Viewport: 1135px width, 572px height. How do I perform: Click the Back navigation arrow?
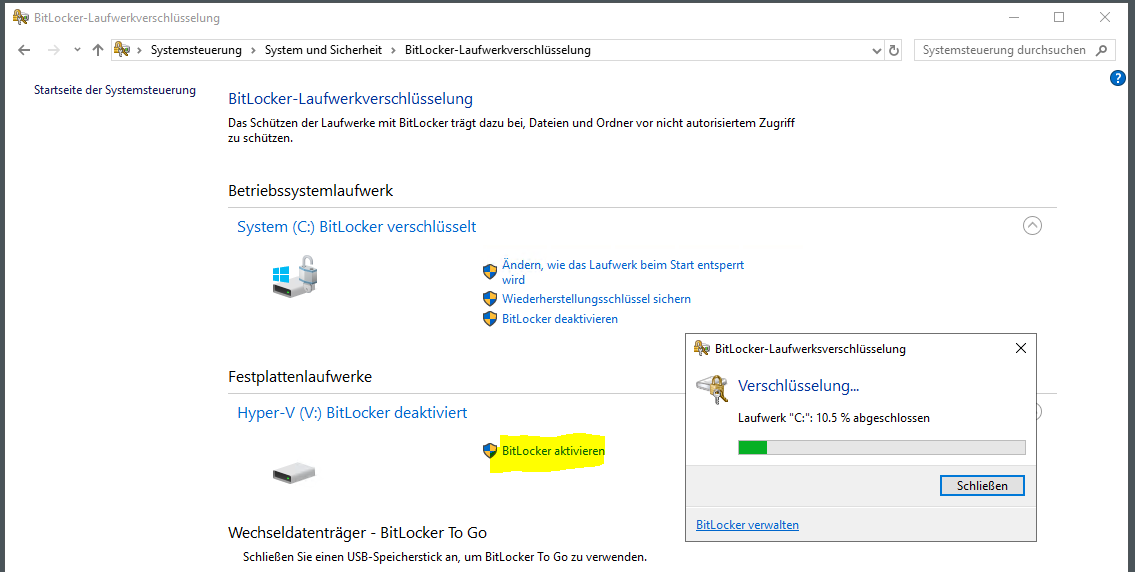[x=24, y=50]
